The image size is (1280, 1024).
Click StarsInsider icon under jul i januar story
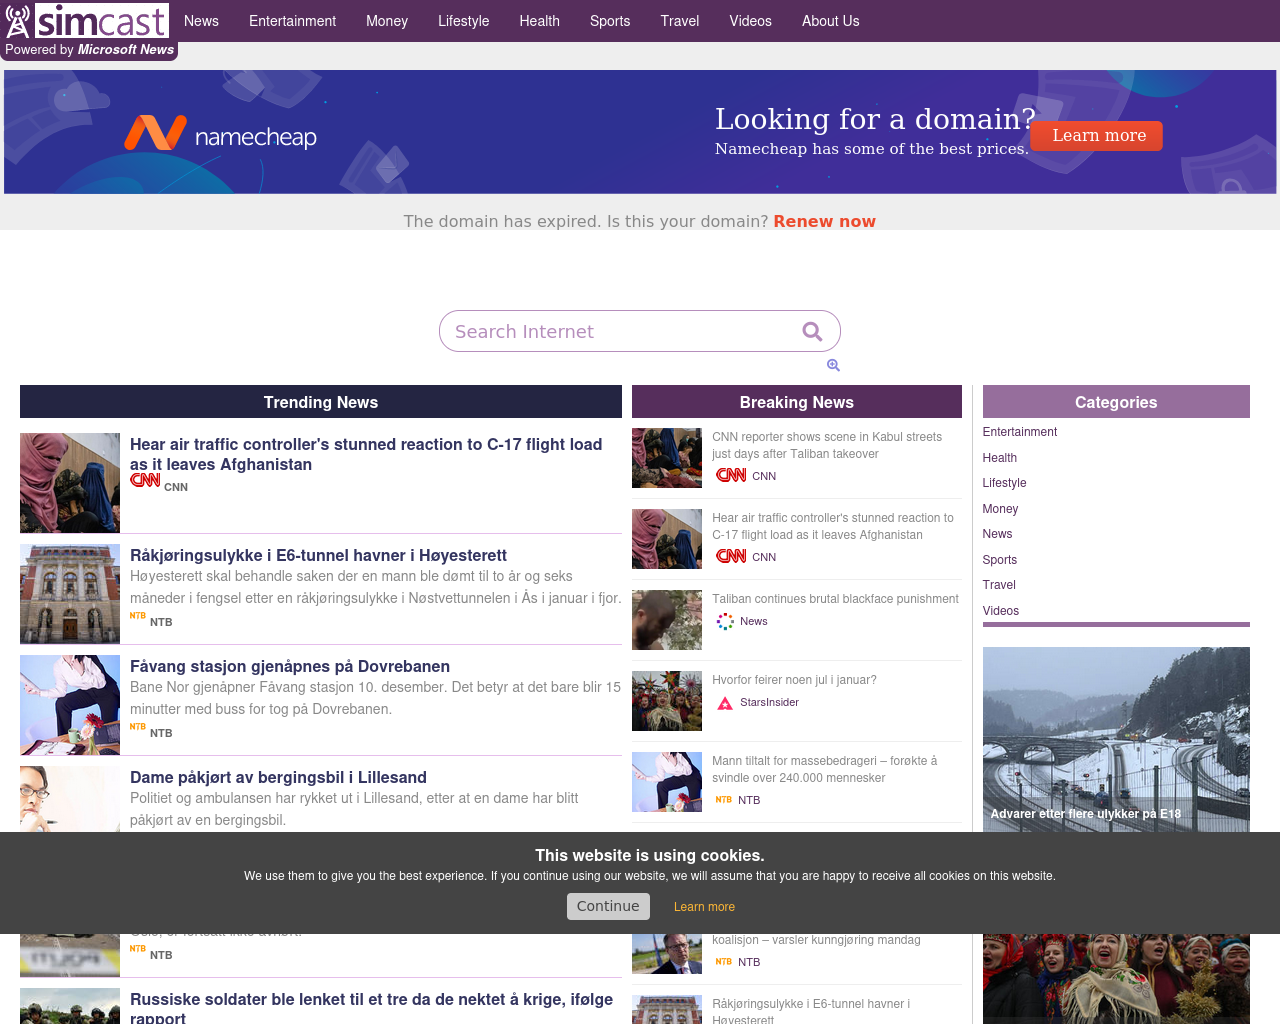[x=725, y=703]
